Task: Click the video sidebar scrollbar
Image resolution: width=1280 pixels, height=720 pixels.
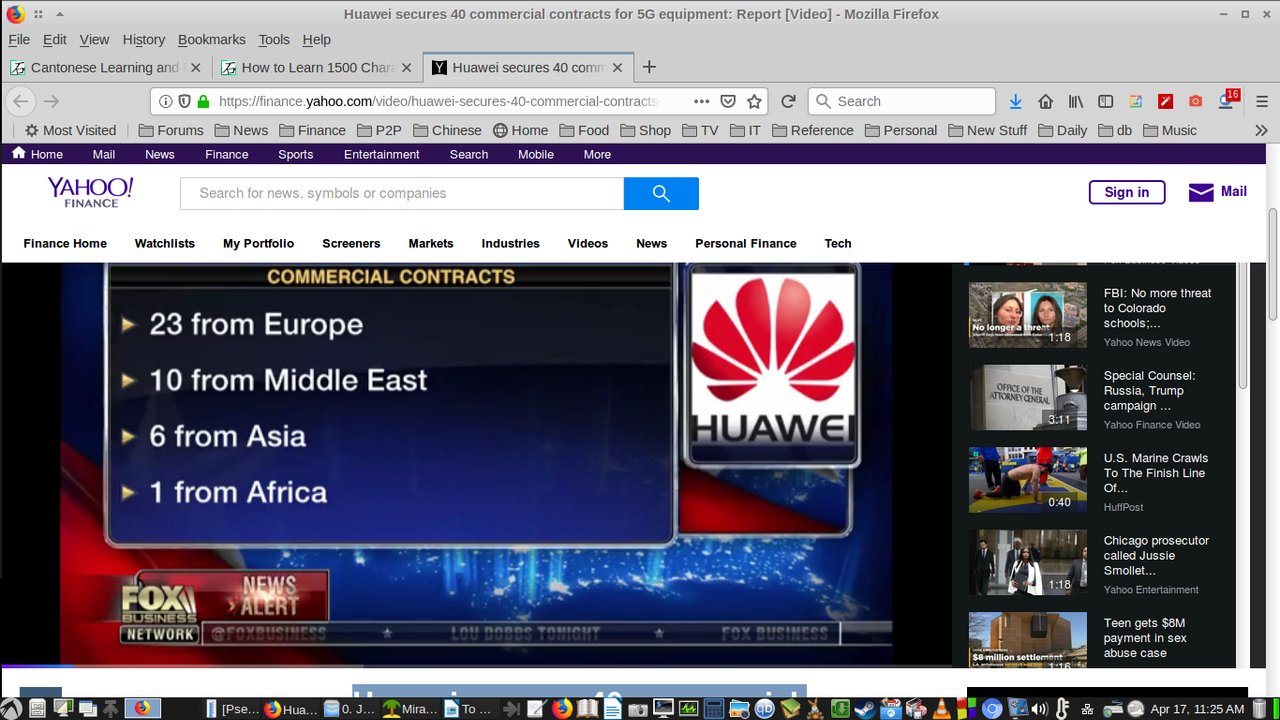Action: (x=1243, y=325)
